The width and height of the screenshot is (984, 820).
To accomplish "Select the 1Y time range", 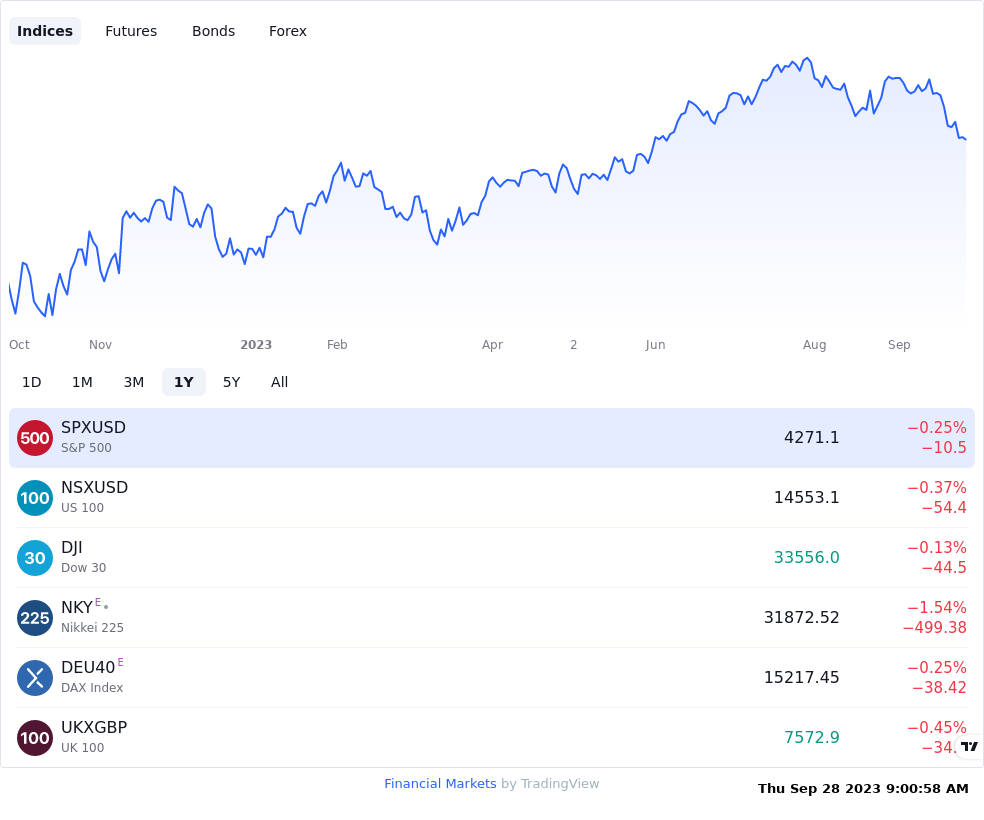I will (184, 382).
